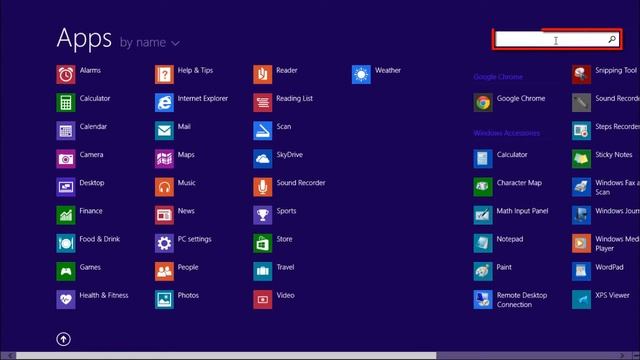The image size is (640, 360).
Task: Open Math Input Panel icon
Action: [483, 216]
